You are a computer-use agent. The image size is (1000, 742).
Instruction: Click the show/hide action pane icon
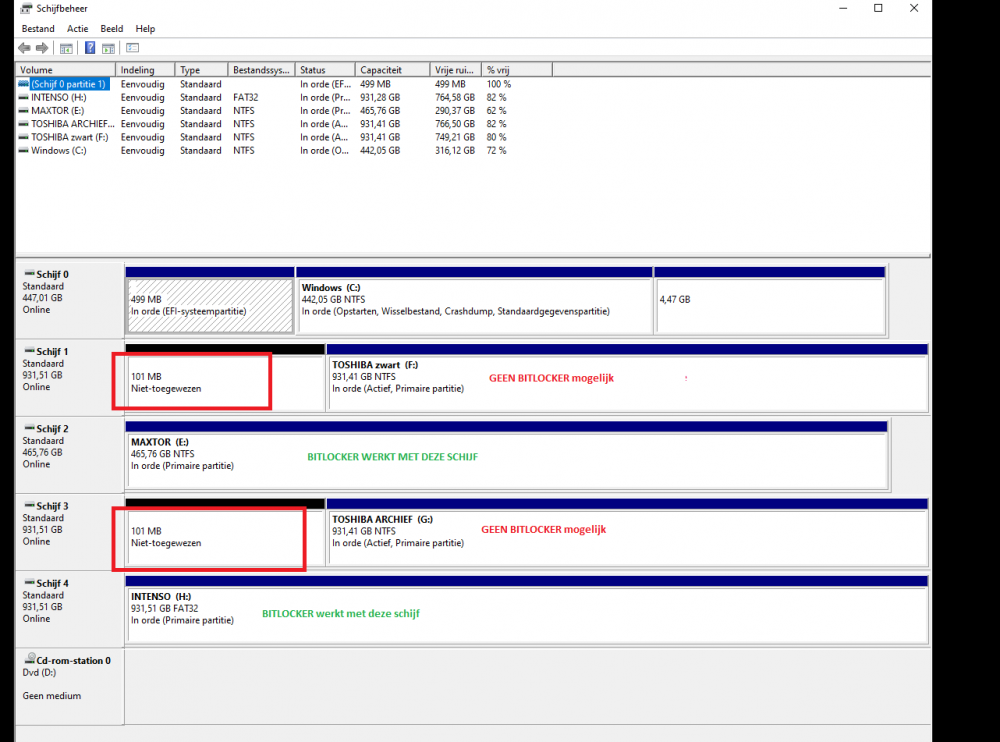point(108,48)
